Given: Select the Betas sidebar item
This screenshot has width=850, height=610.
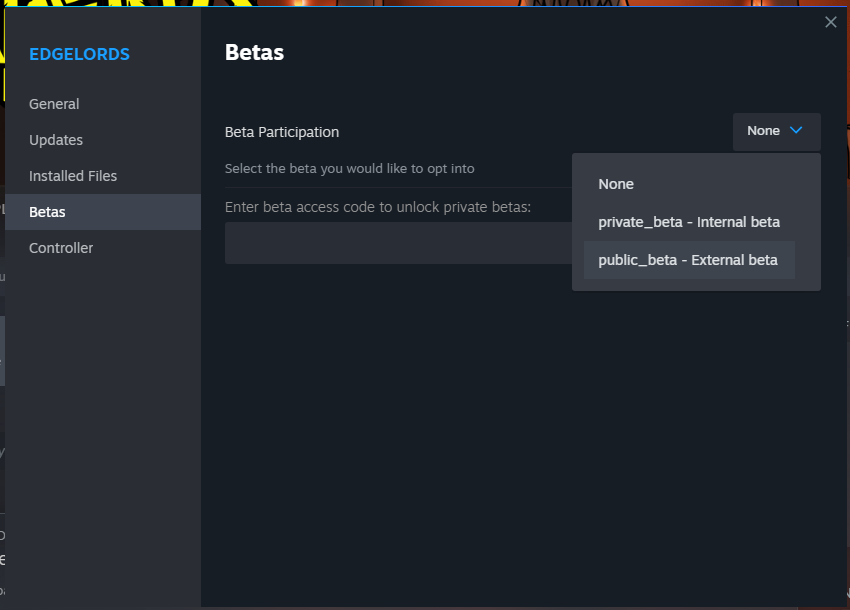Looking at the screenshot, I should tap(47, 212).
